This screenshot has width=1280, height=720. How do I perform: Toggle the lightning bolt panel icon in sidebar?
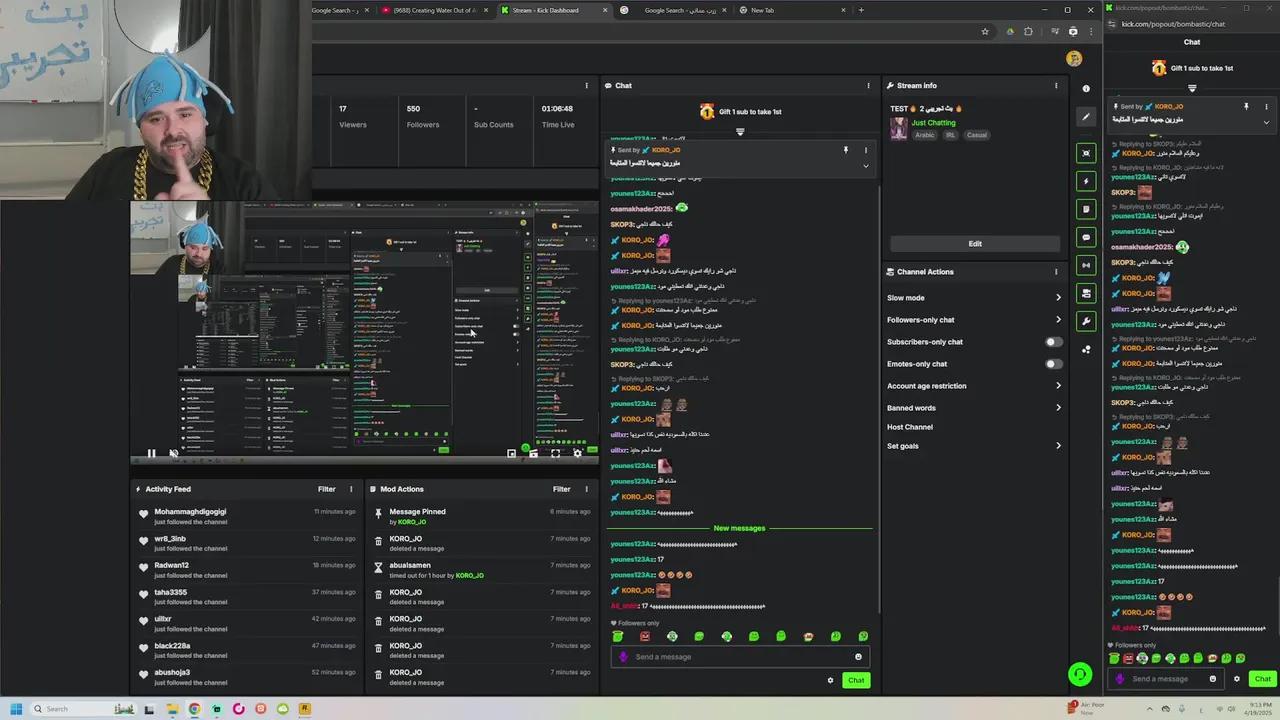coord(1086,181)
